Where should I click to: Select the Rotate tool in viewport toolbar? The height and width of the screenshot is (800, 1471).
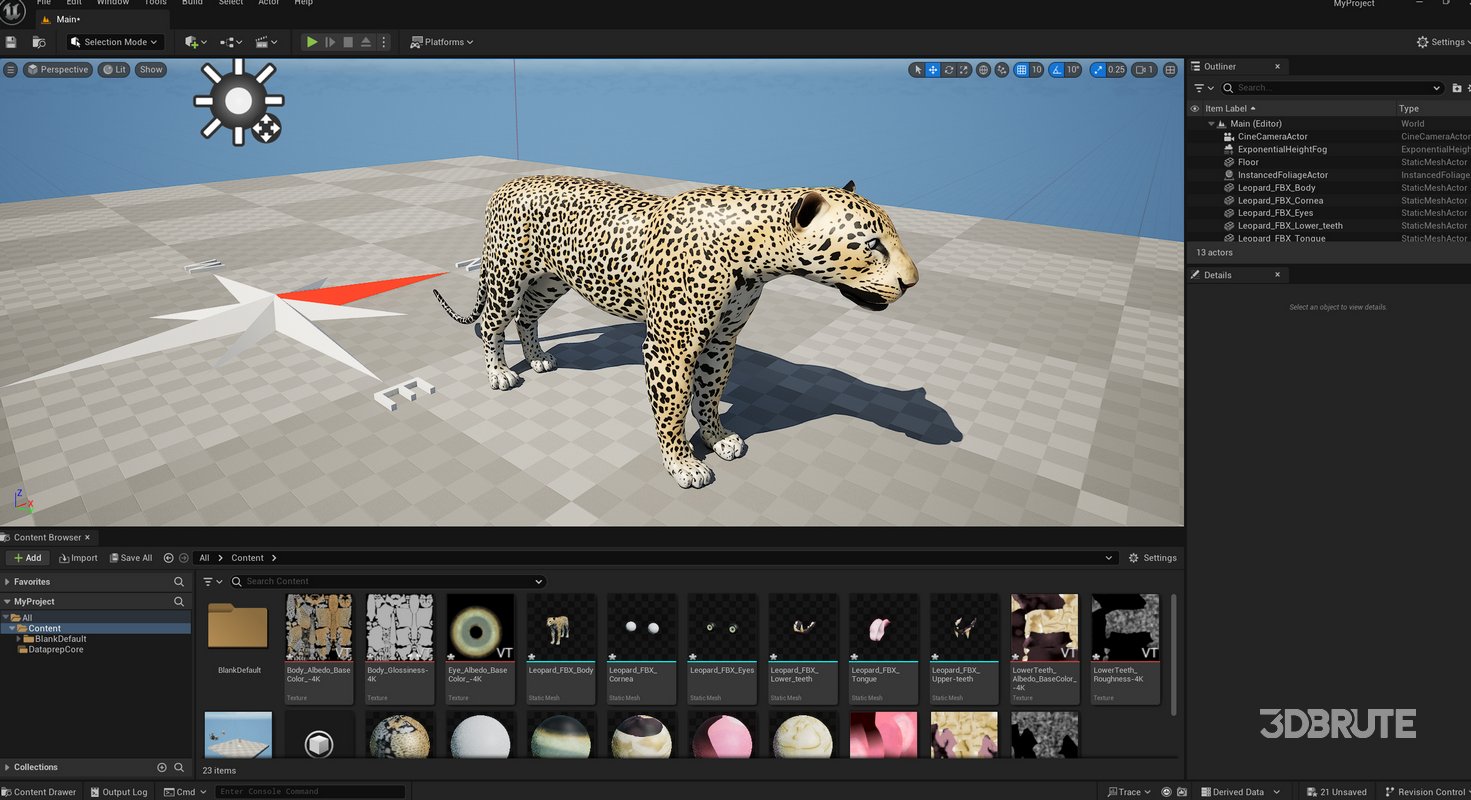click(x=948, y=70)
